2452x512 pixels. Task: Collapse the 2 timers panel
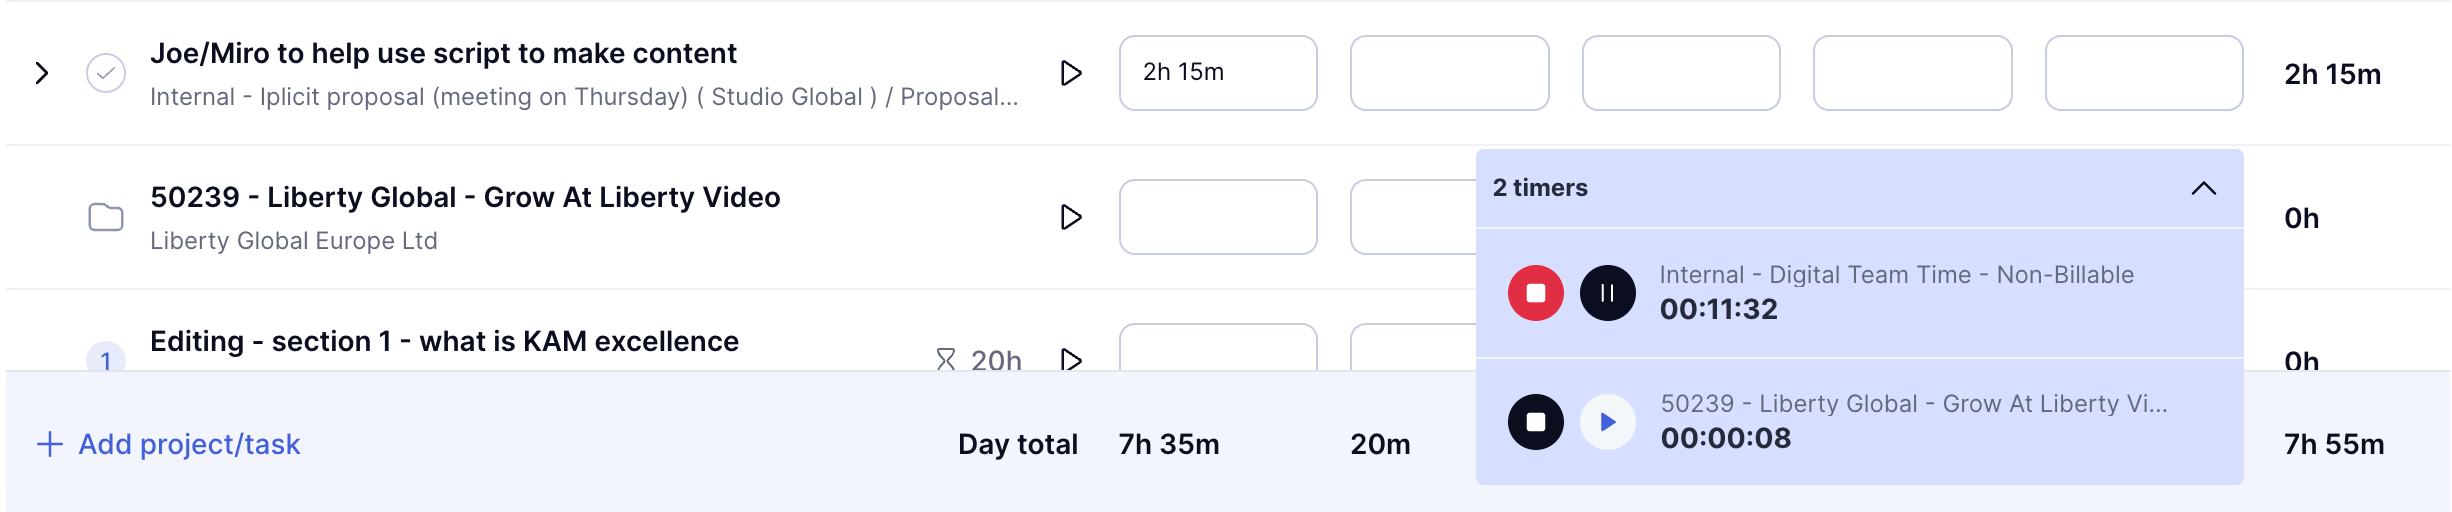(2204, 188)
